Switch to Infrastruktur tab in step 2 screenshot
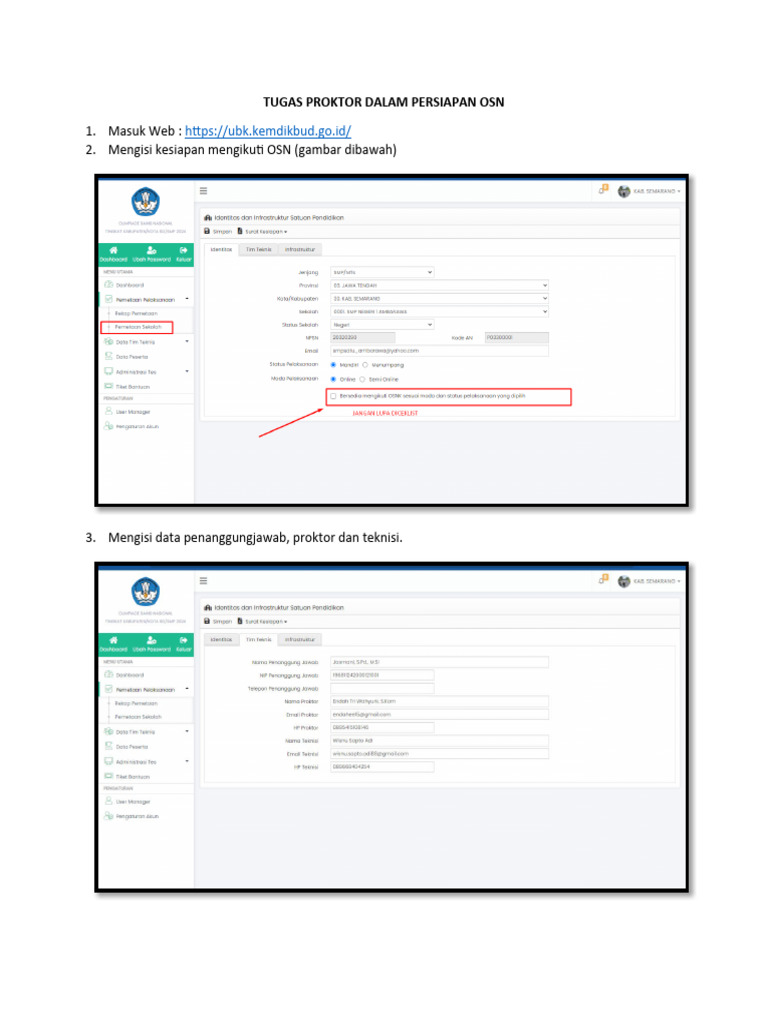 300,249
